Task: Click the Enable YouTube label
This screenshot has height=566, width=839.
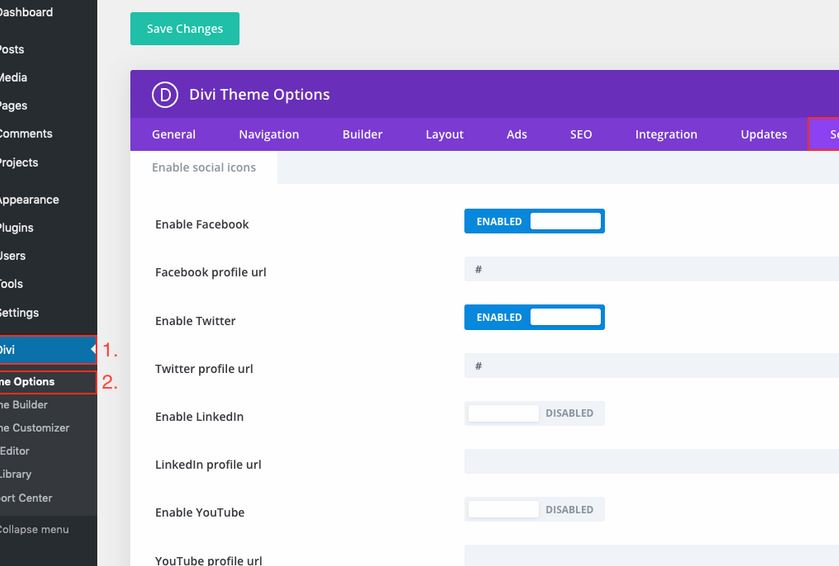Action: pyautogui.click(x=200, y=512)
